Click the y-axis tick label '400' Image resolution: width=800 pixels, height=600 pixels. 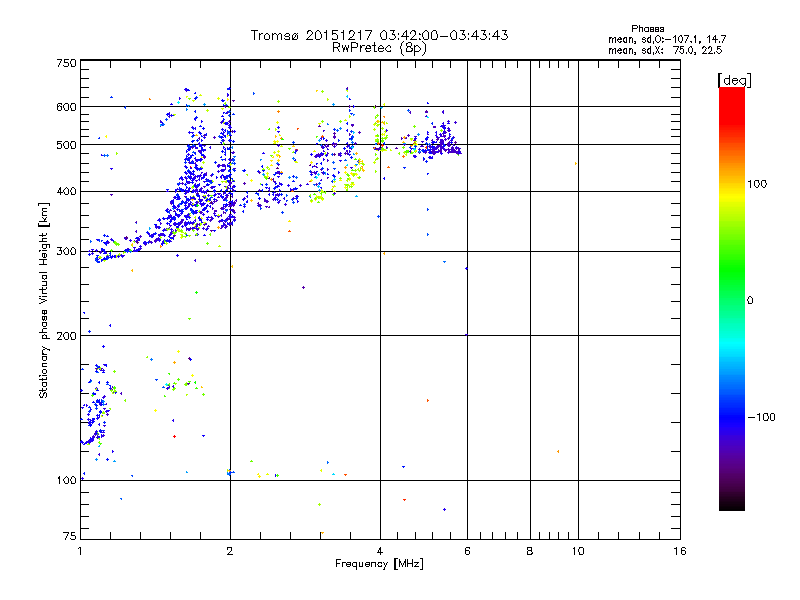(66, 192)
